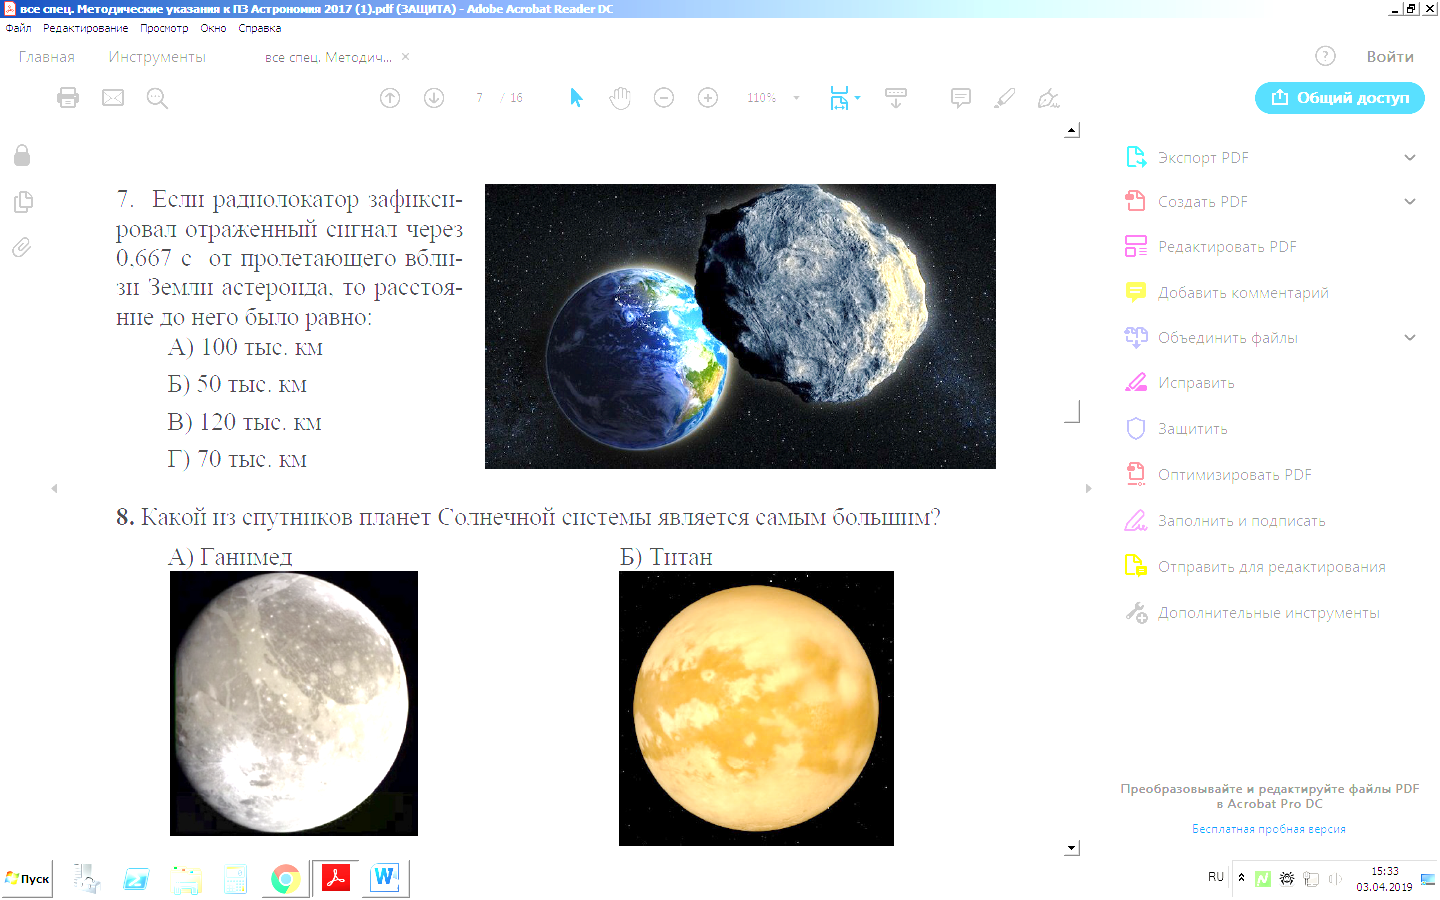Go to previous page with up arrow
1440x900 pixels.
(390, 98)
